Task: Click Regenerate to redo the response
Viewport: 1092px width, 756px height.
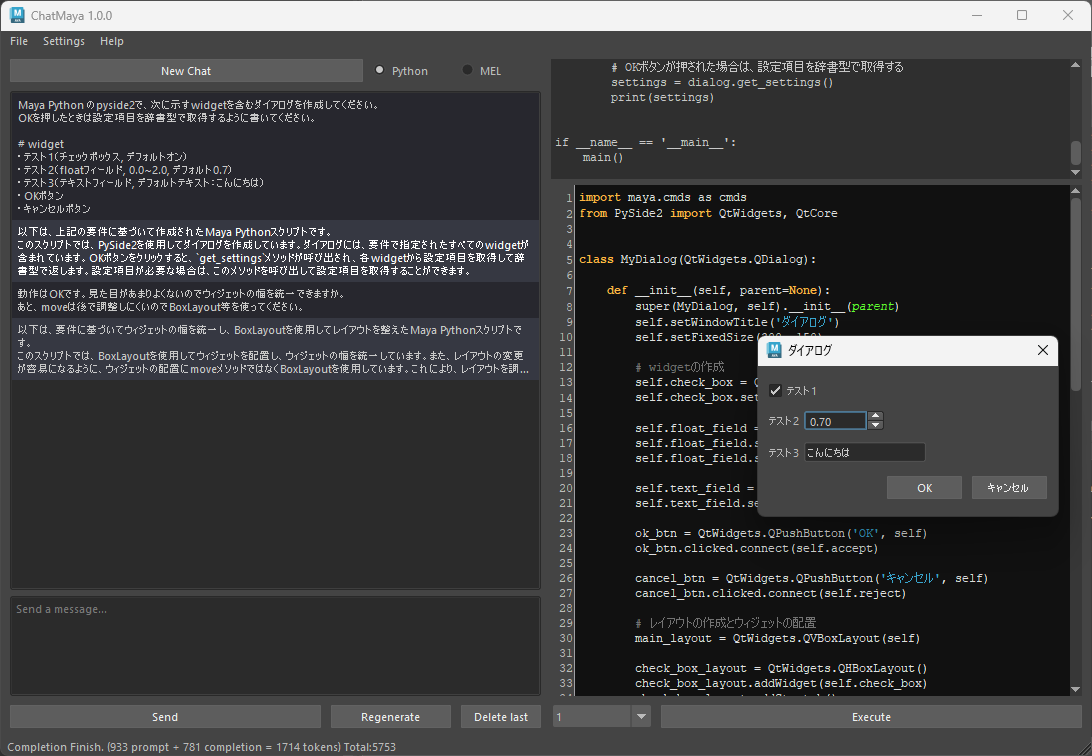Action: click(390, 717)
